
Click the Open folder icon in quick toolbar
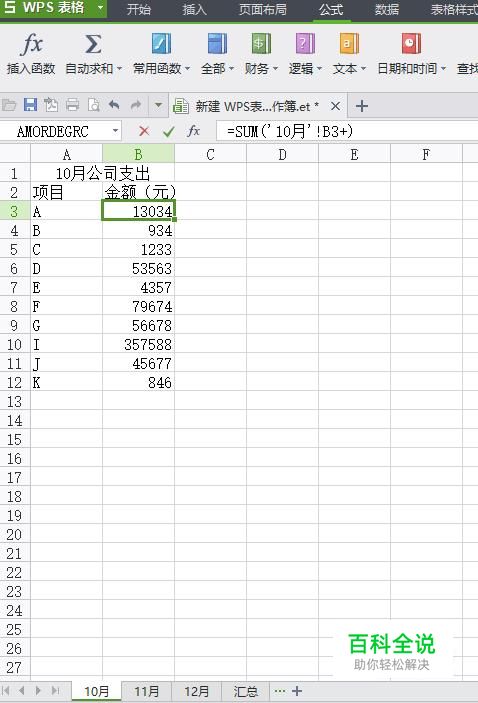[9, 105]
